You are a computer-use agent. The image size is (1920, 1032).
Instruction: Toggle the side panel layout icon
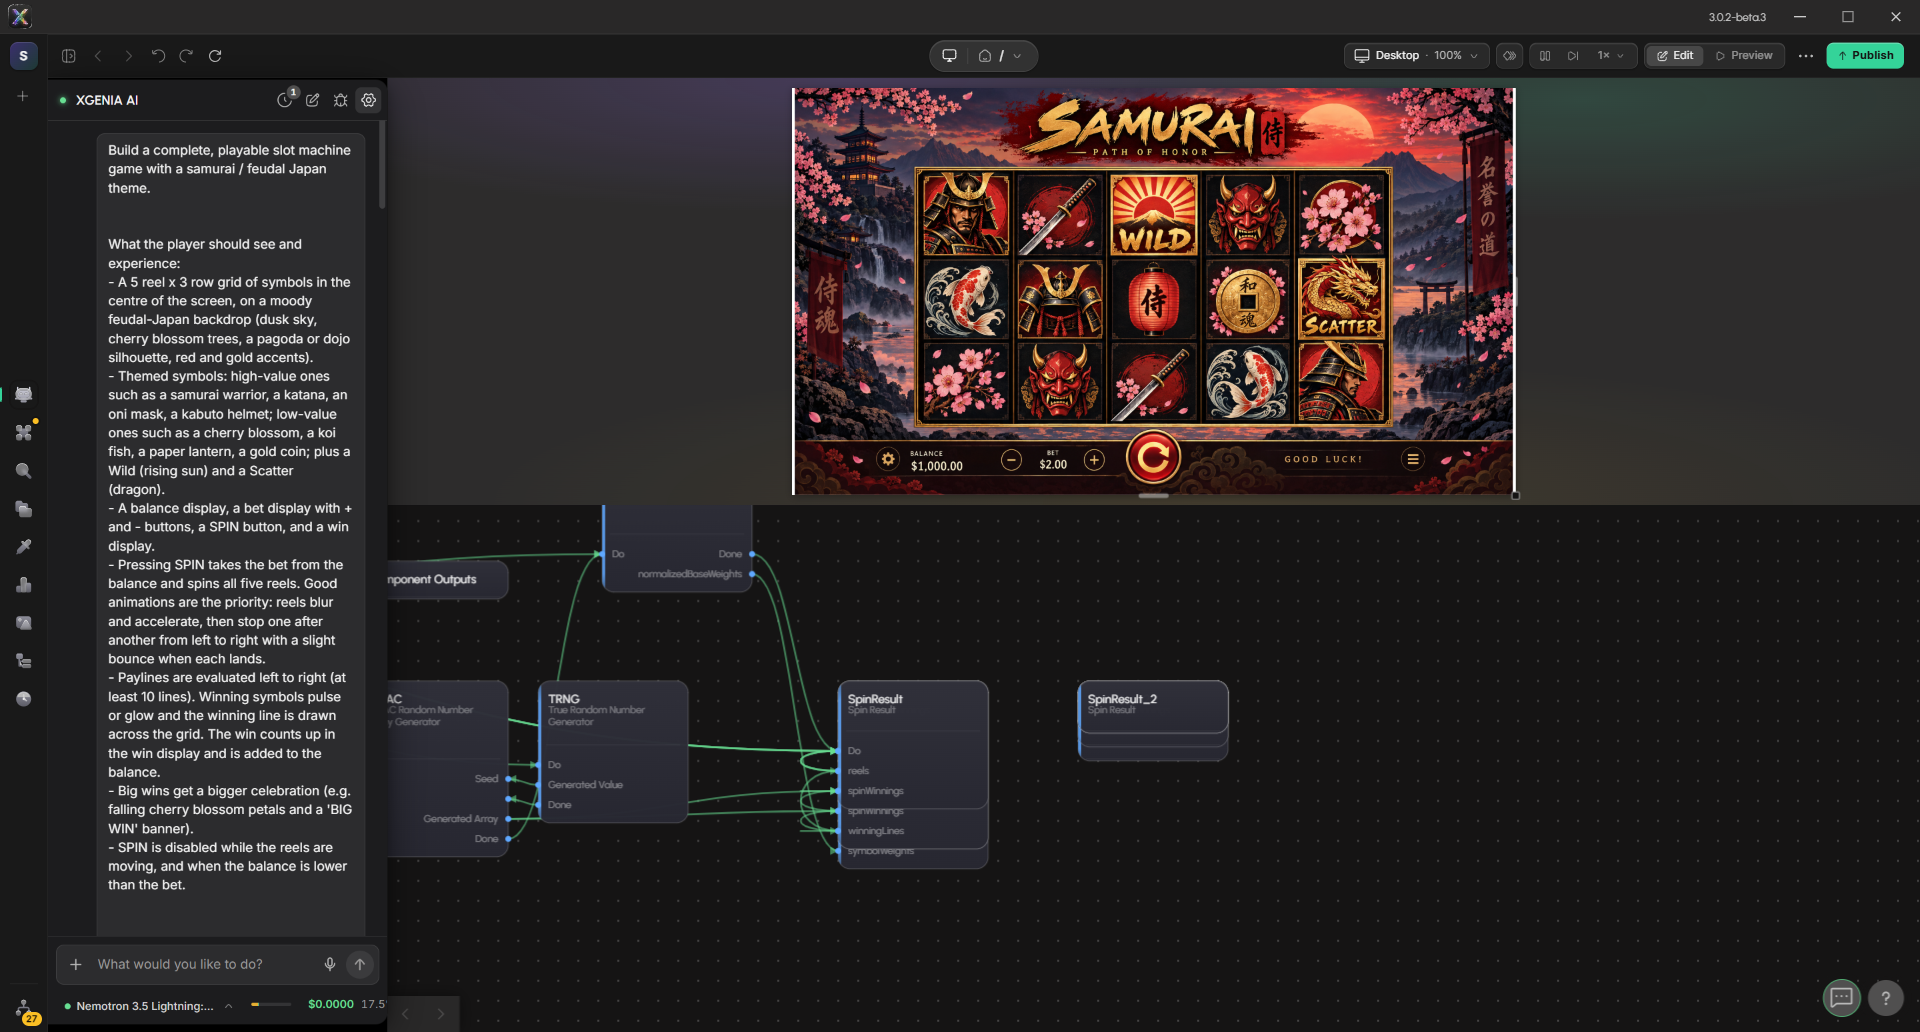(69, 56)
